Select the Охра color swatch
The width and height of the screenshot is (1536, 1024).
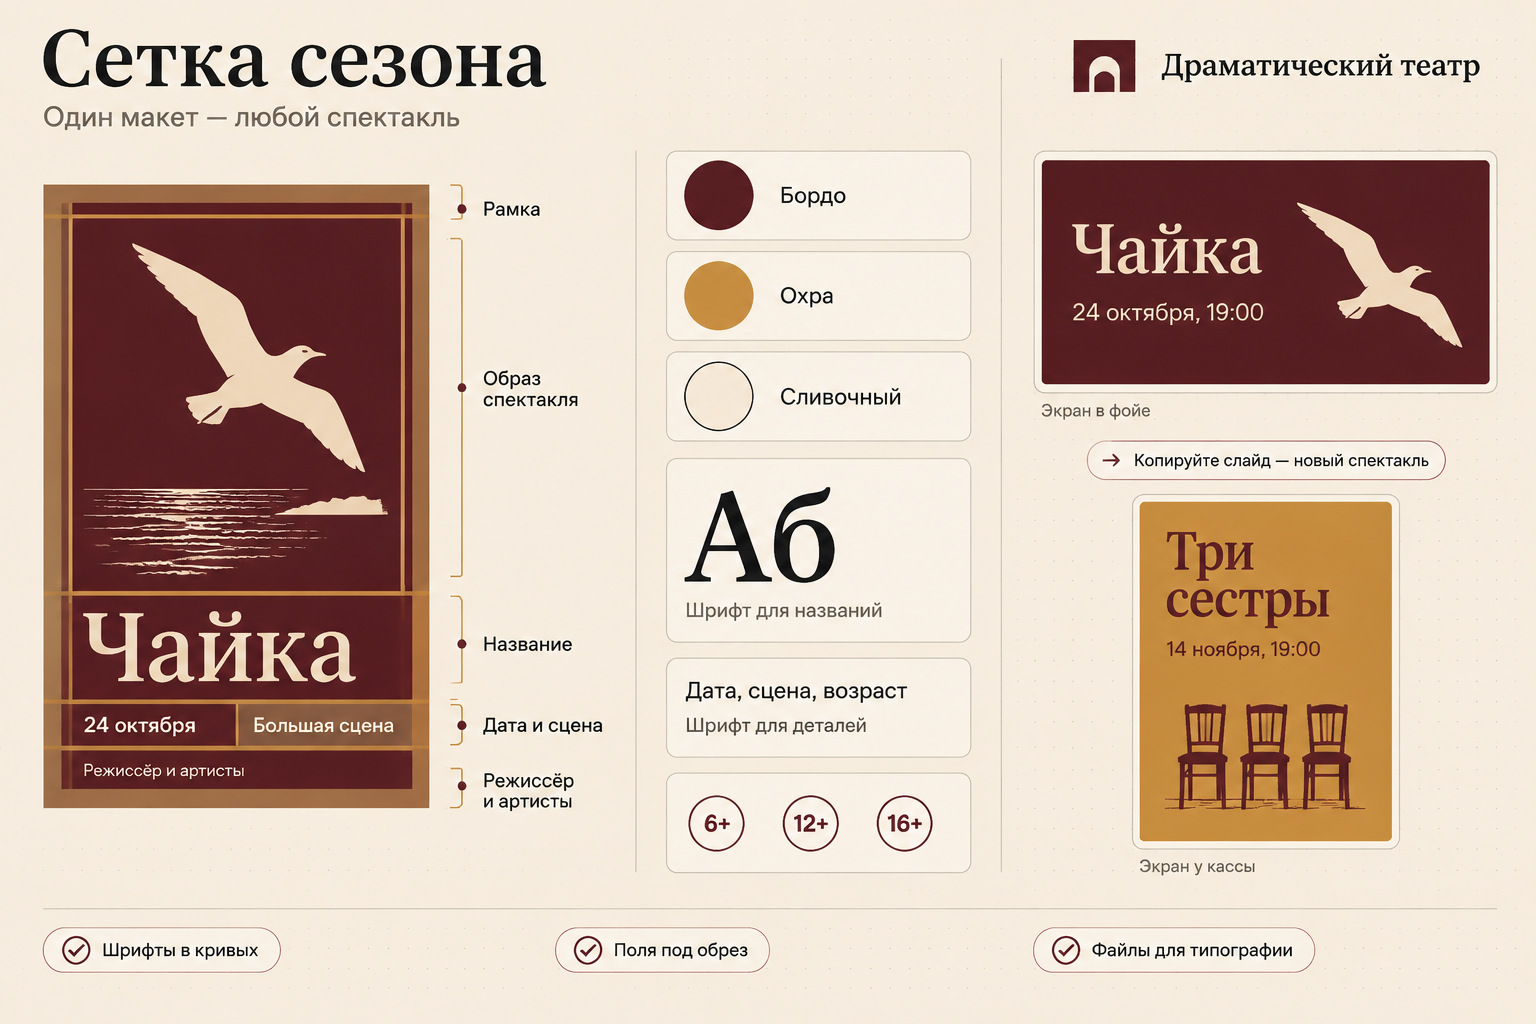point(718,296)
